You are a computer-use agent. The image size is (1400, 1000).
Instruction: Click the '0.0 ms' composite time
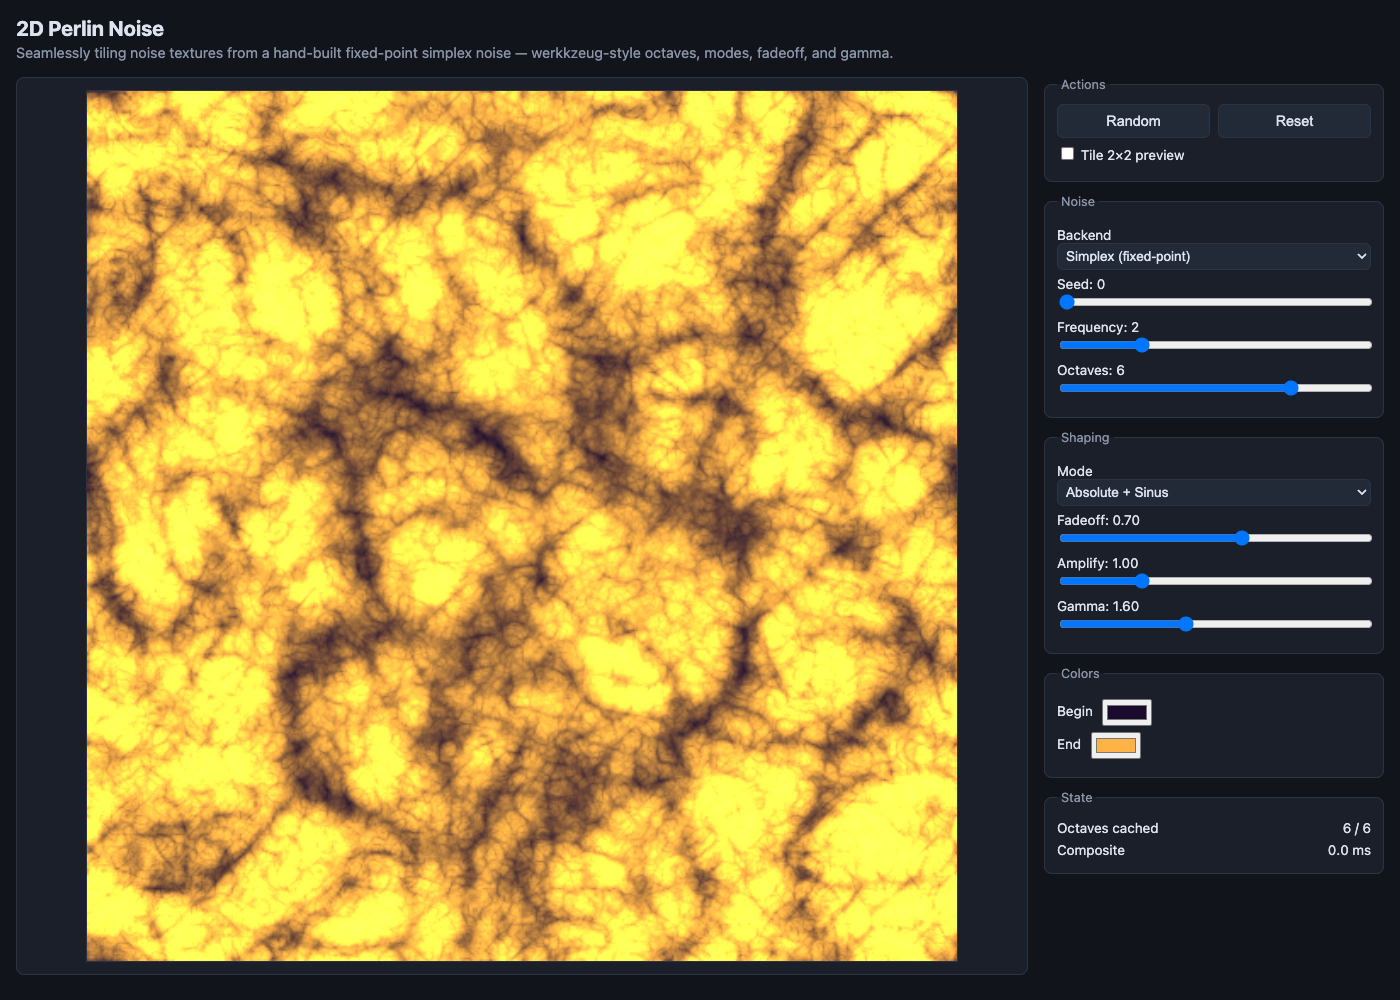coord(1349,850)
